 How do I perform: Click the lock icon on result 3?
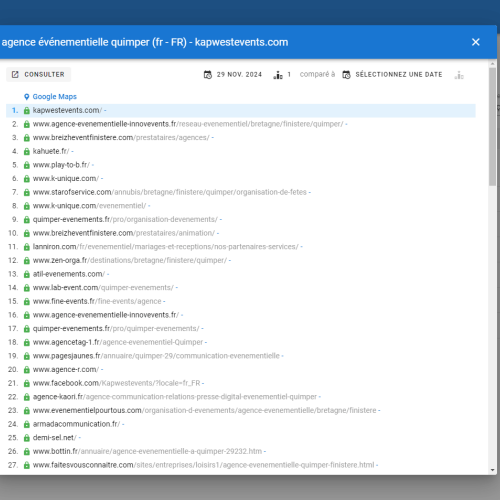tap(27, 138)
